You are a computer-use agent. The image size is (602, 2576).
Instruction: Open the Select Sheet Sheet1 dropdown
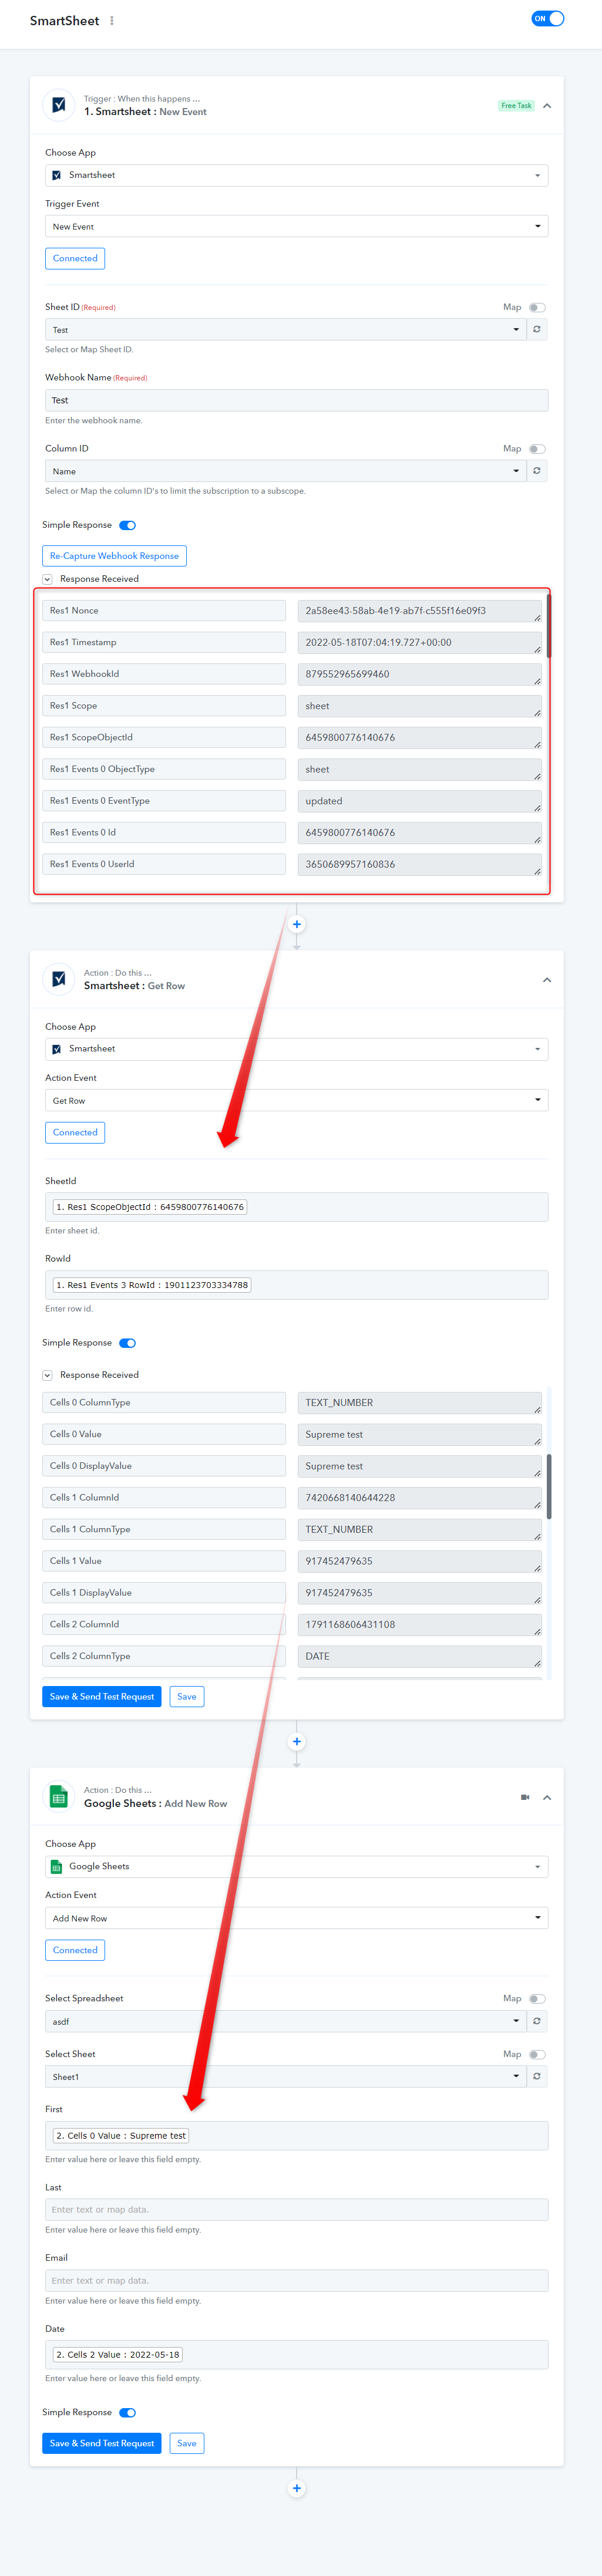click(286, 2077)
